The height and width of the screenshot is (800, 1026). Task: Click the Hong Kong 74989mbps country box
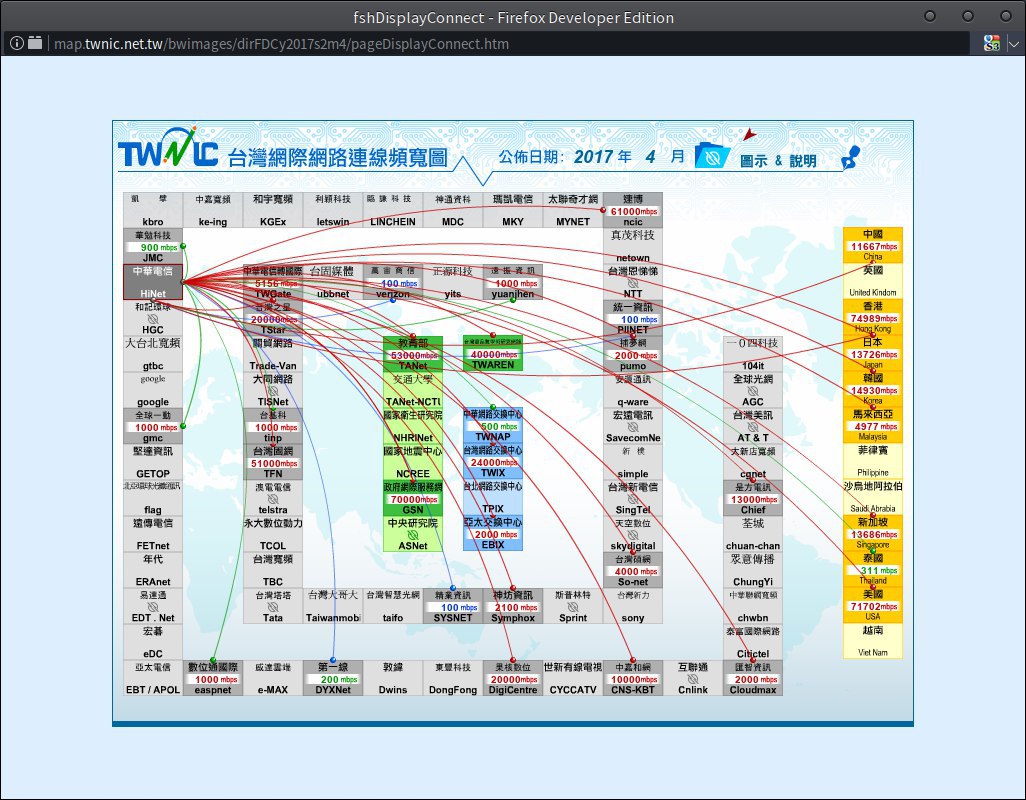[873, 317]
